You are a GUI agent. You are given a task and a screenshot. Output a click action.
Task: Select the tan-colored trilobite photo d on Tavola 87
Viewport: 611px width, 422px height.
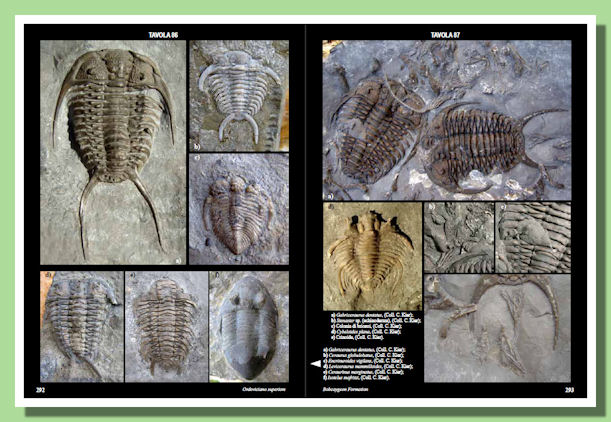[x=372, y=256]
